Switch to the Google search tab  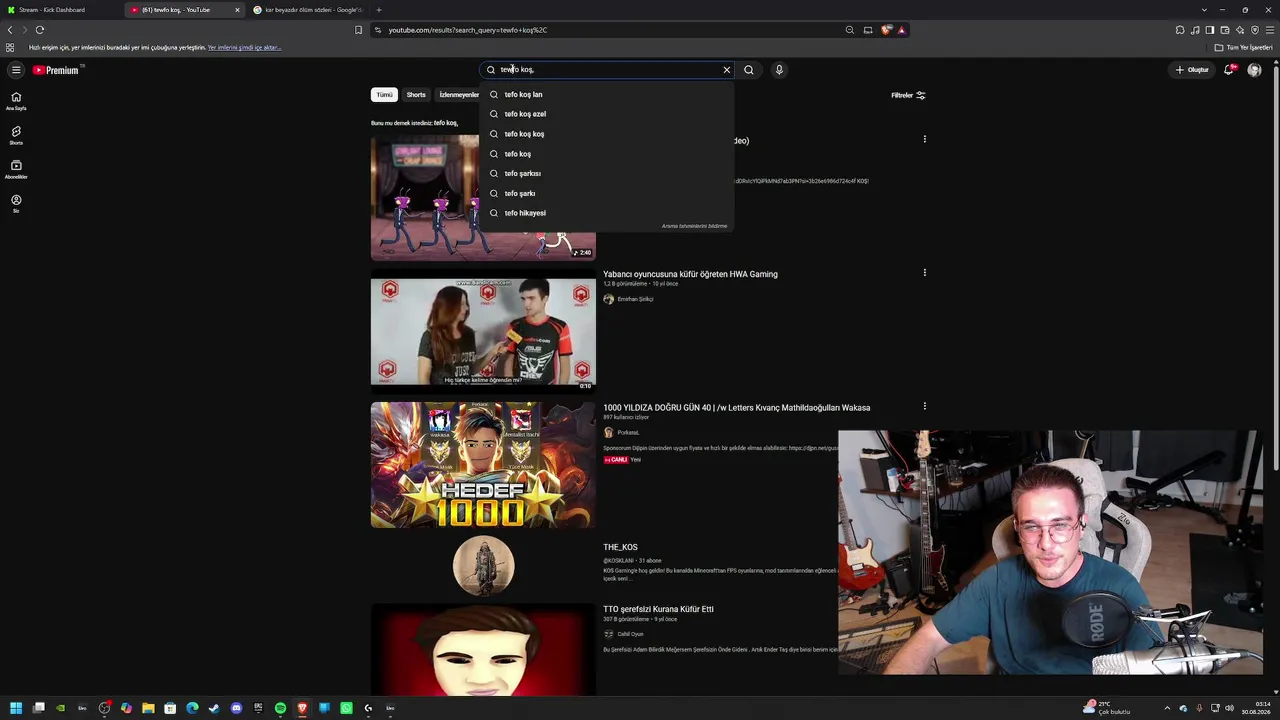click(306, 10)
